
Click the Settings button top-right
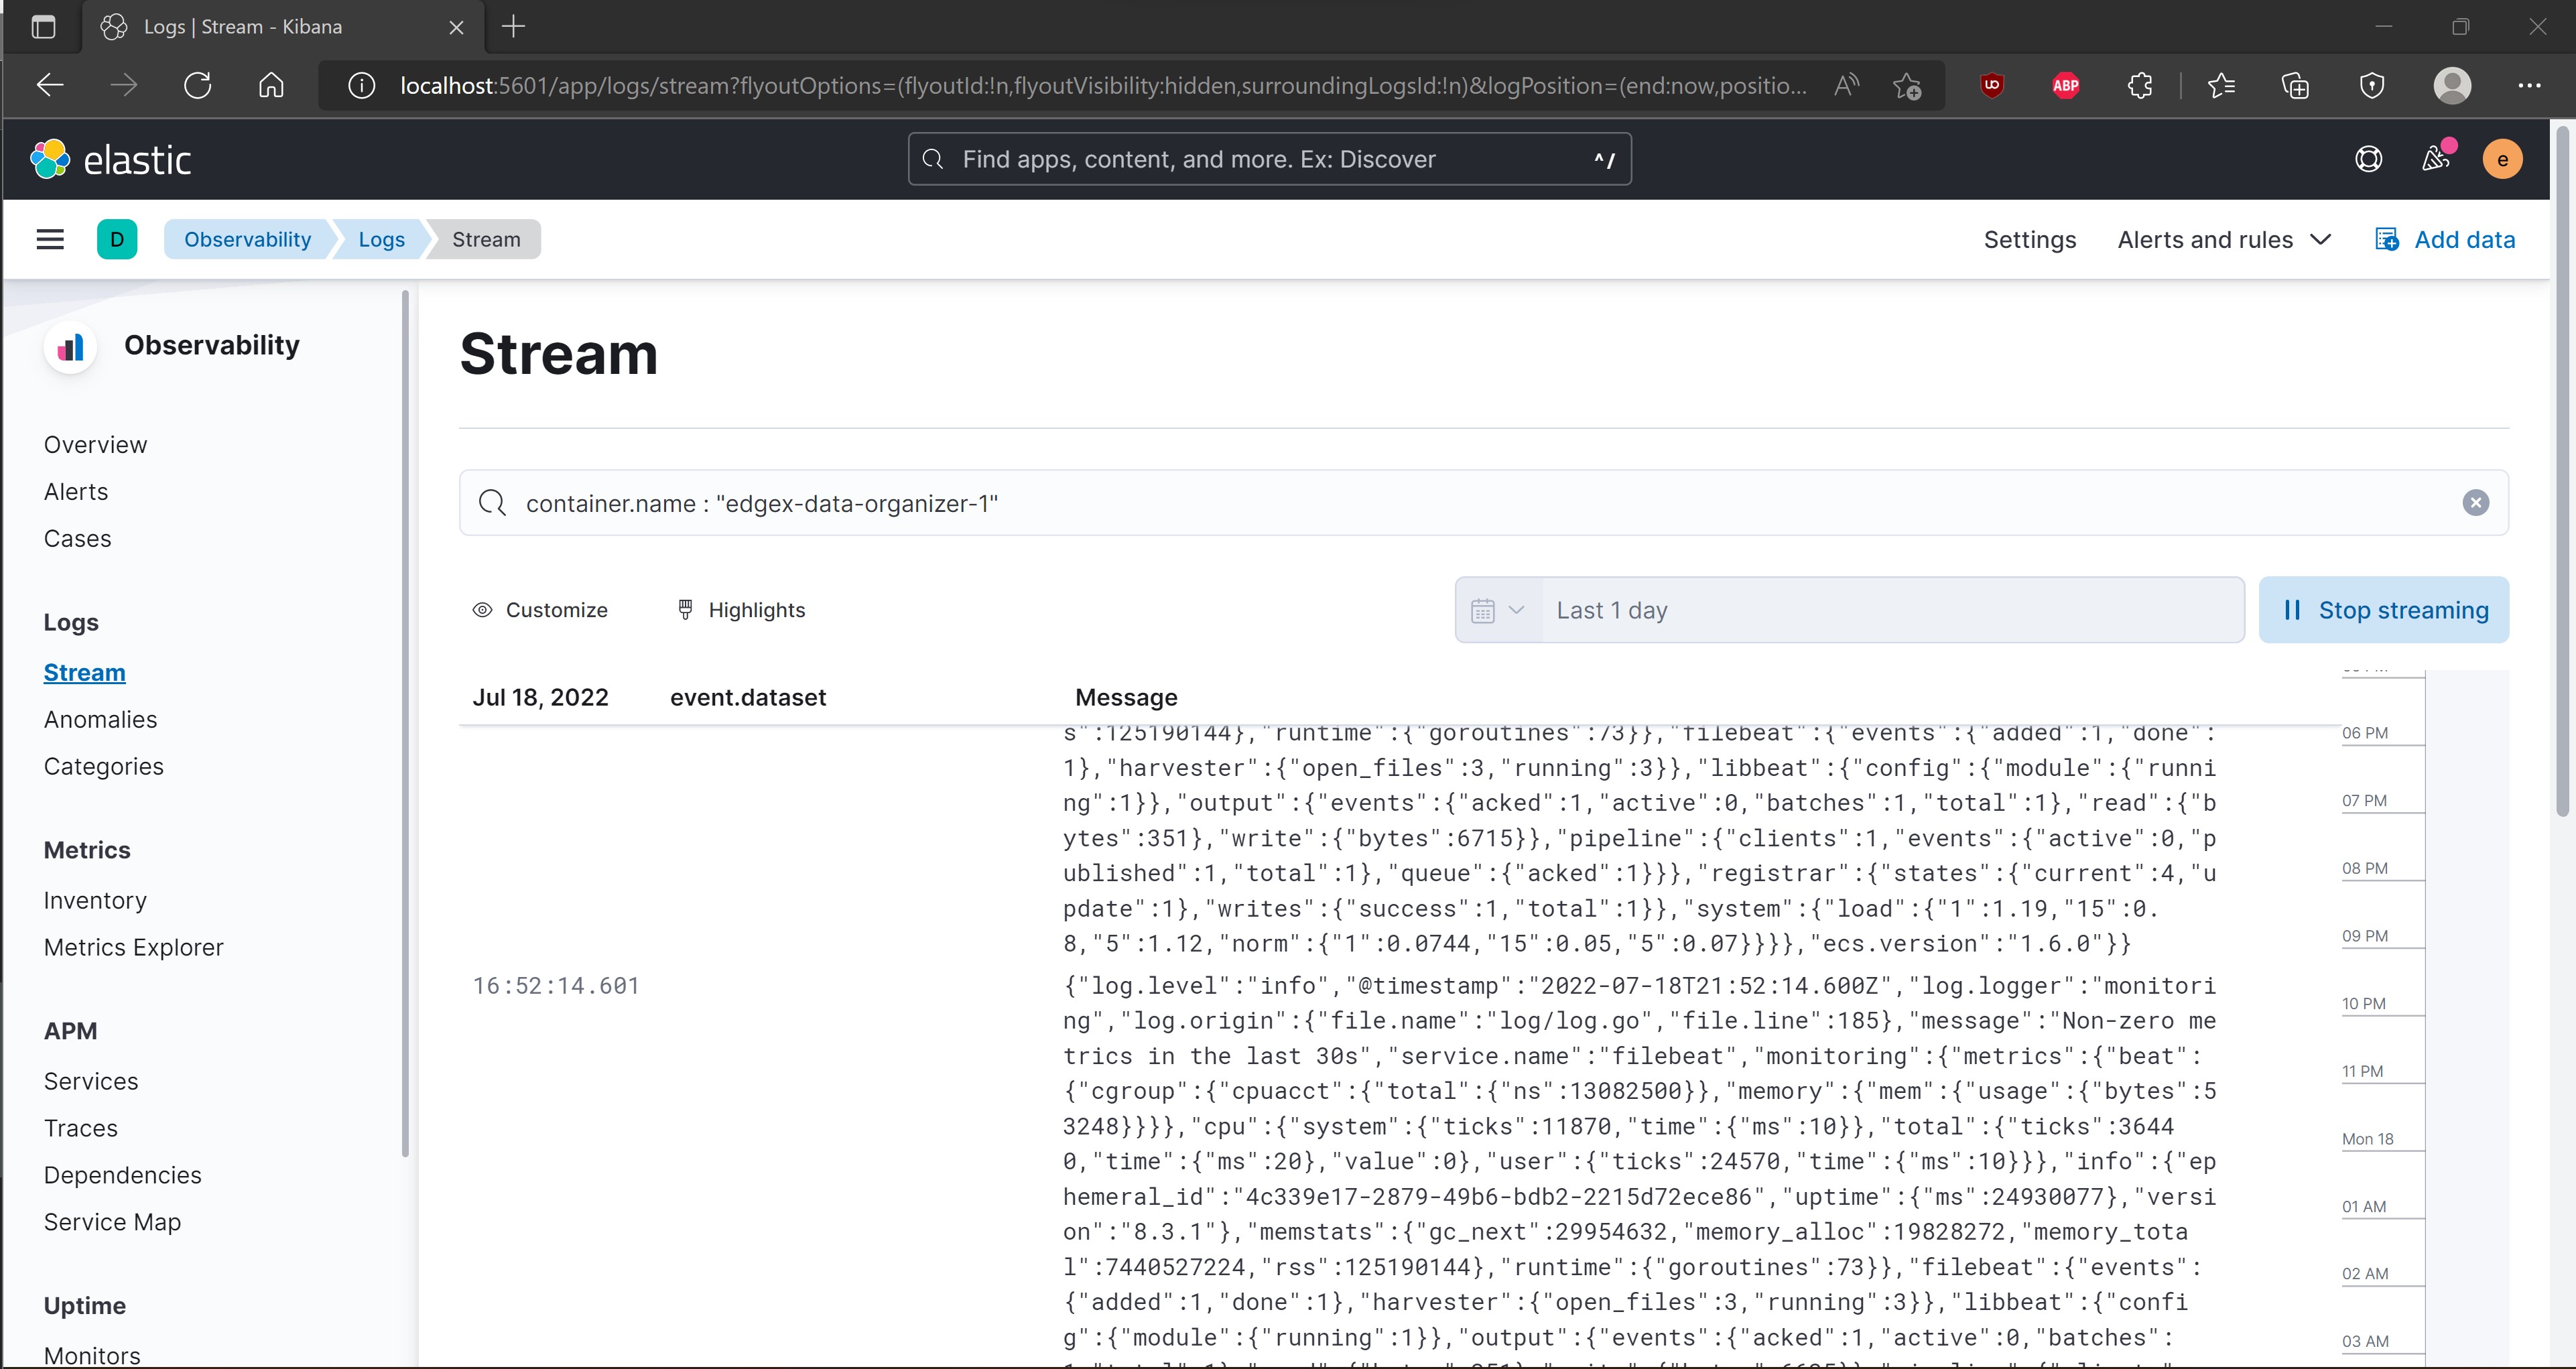point(2029,239)
